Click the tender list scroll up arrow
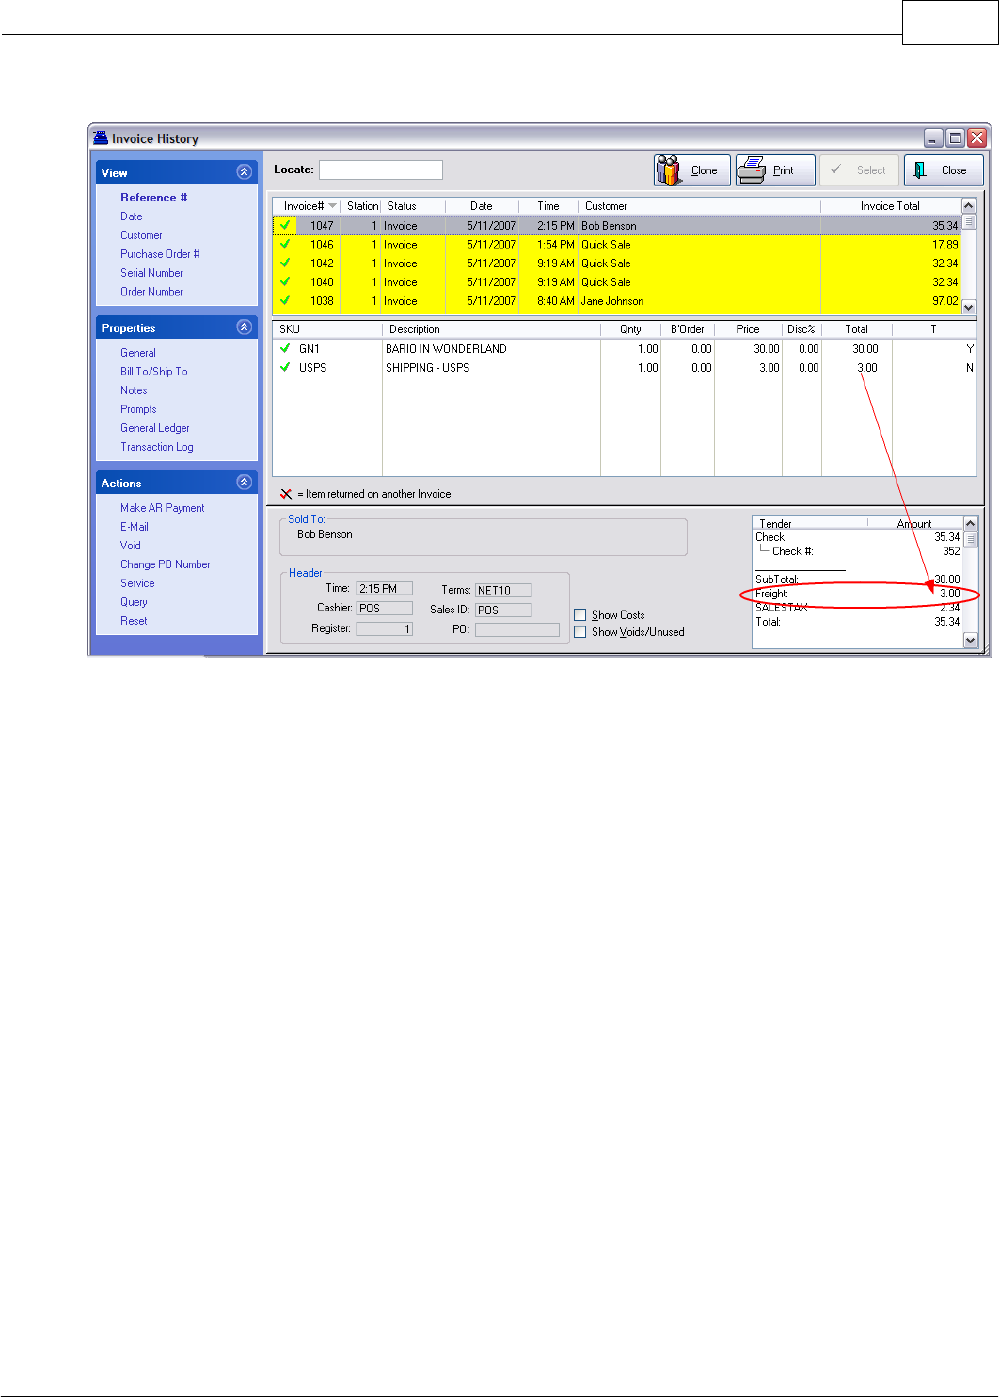Viewport: 999px width, 1397px height. (x=970, y=523)
